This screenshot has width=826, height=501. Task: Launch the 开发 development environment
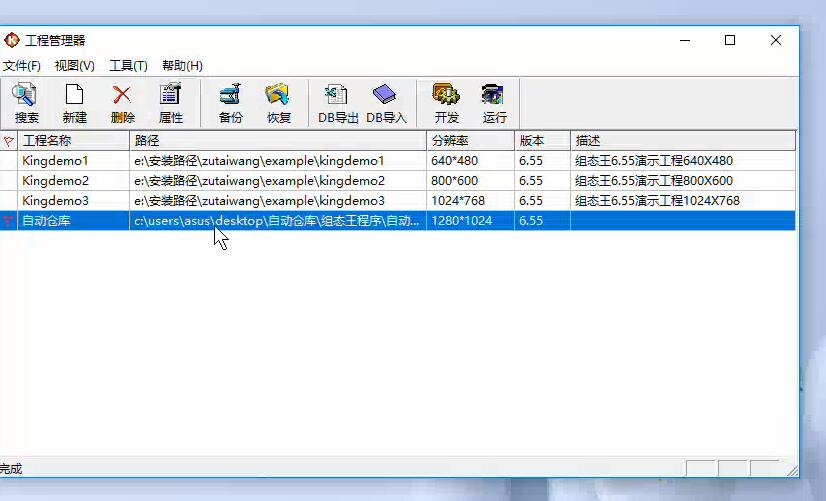pos(446,103)
